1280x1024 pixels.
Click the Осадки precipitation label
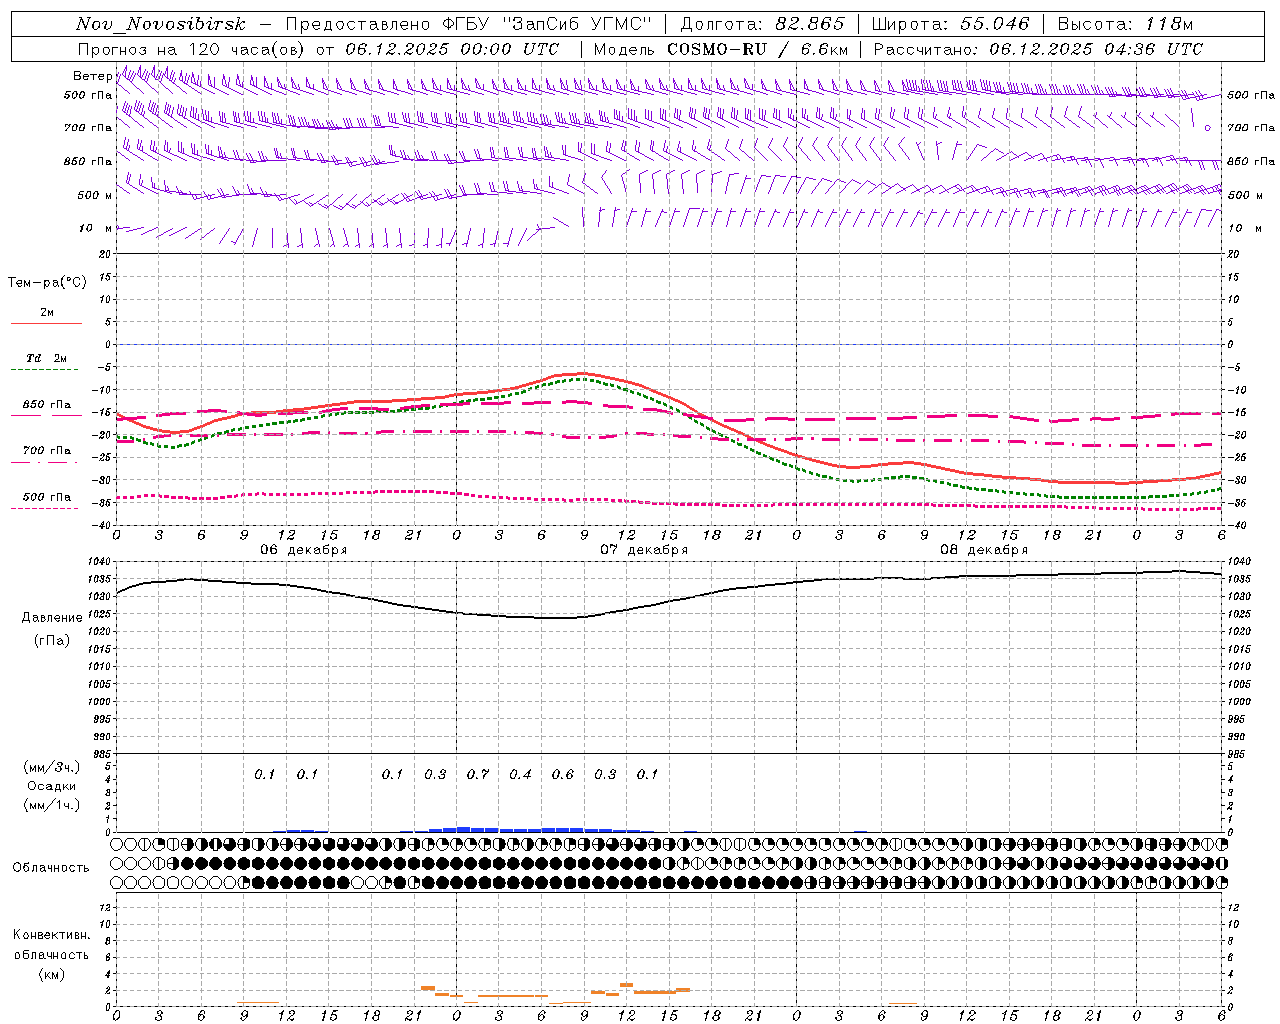tap(51, 786)
